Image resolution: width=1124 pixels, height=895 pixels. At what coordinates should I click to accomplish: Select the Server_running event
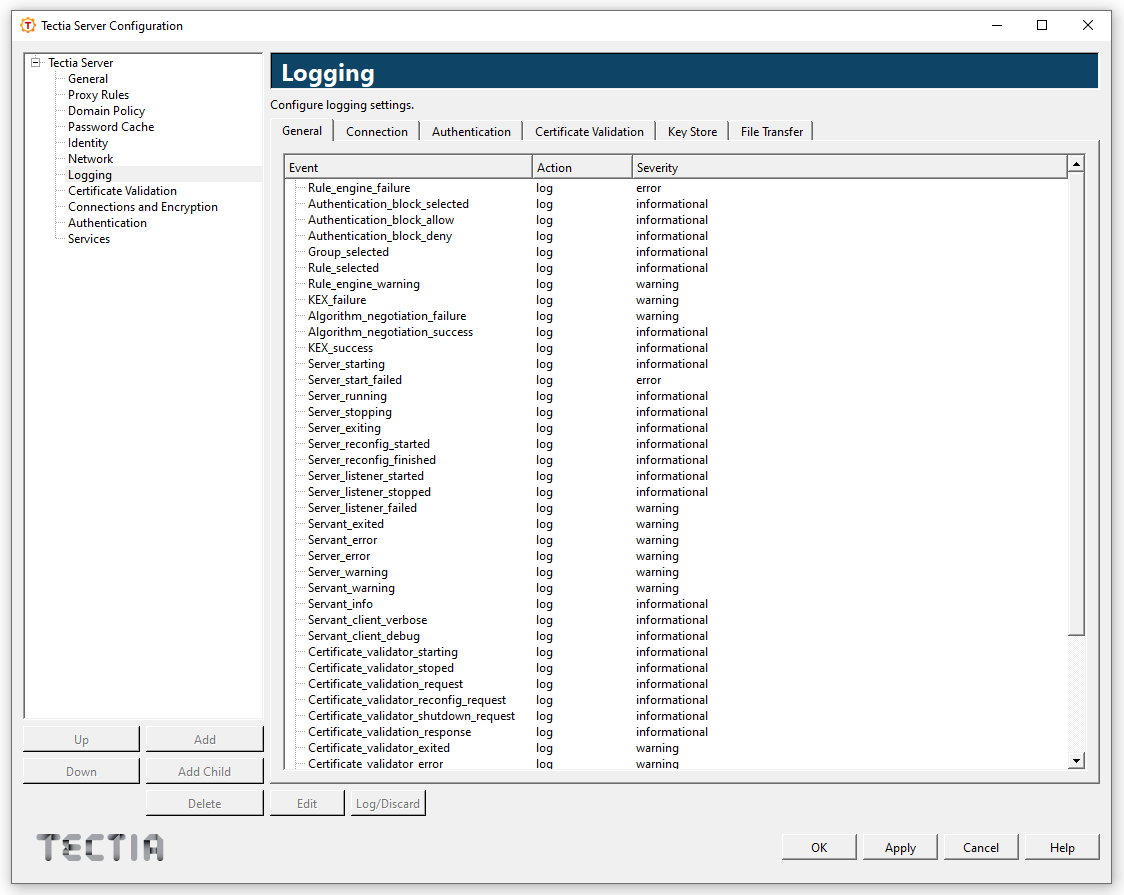[347, 396]
